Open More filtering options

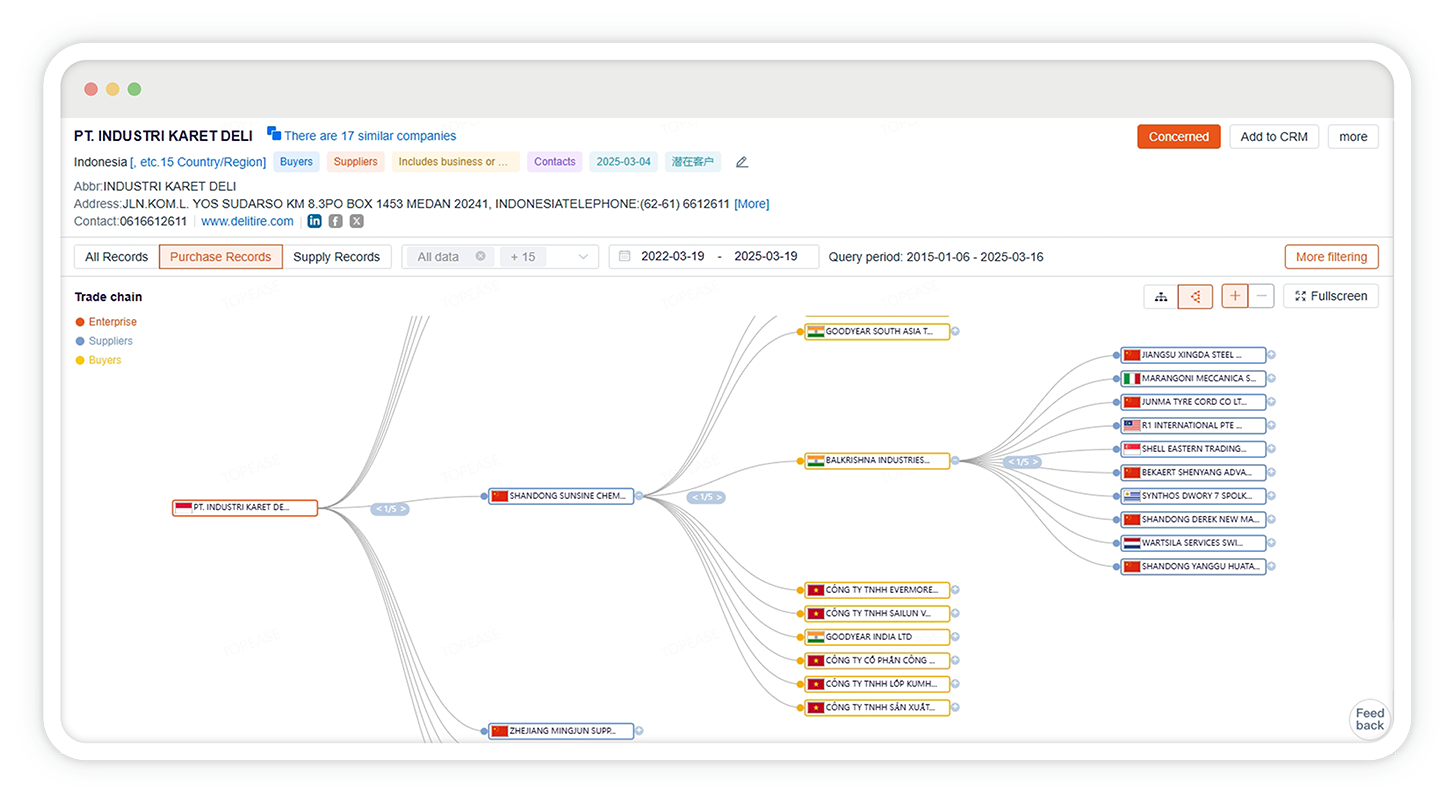1331,257
